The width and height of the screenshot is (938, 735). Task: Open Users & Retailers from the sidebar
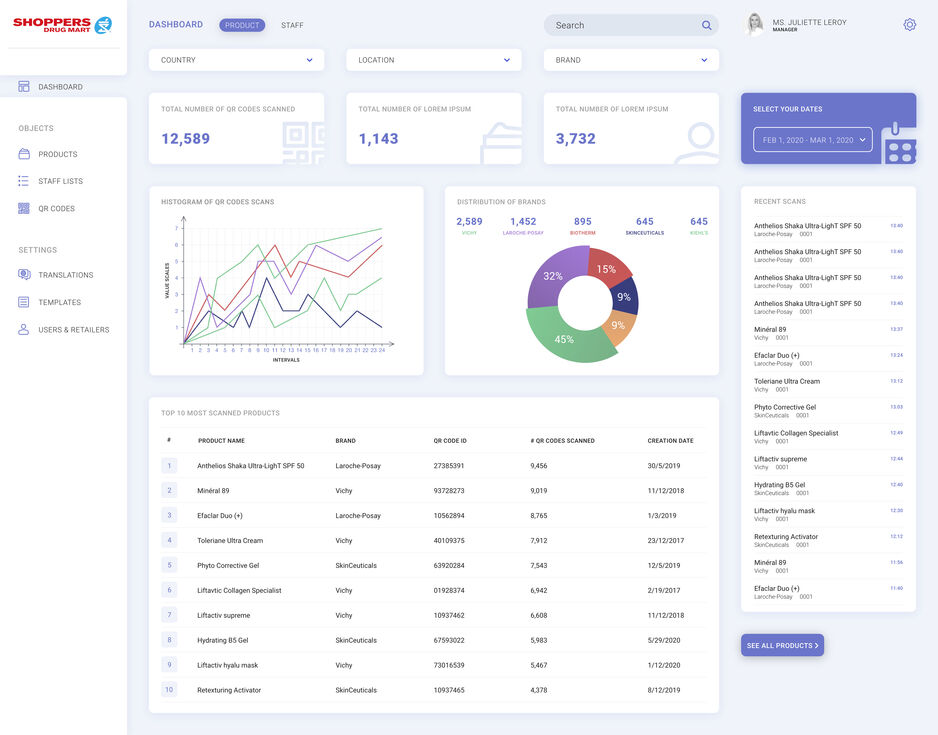tap(74, 330)
